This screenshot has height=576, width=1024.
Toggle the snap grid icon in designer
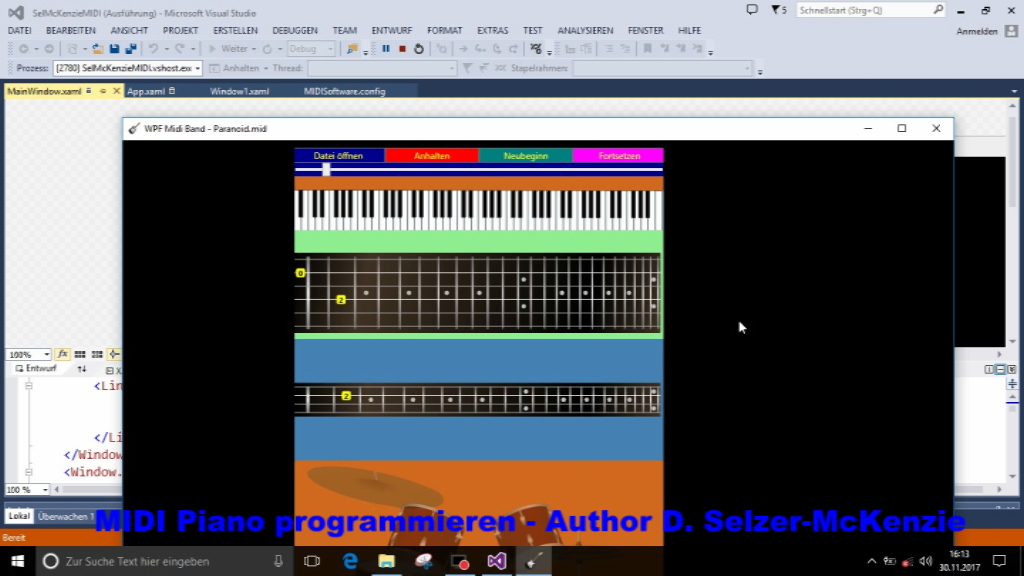coord(80,354)
